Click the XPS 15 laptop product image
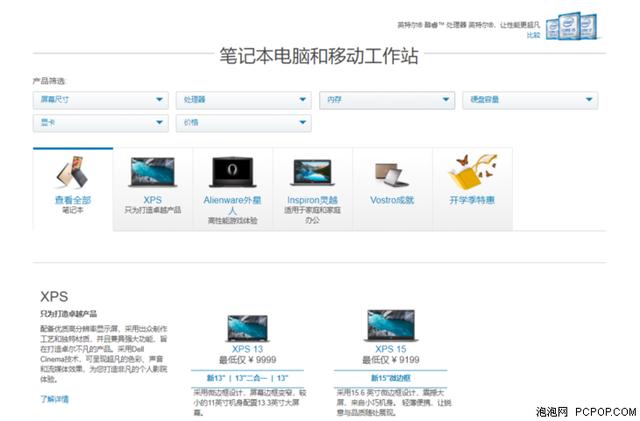Image resolution: width=640 pixels, height=421 pixels. (391, 325)
